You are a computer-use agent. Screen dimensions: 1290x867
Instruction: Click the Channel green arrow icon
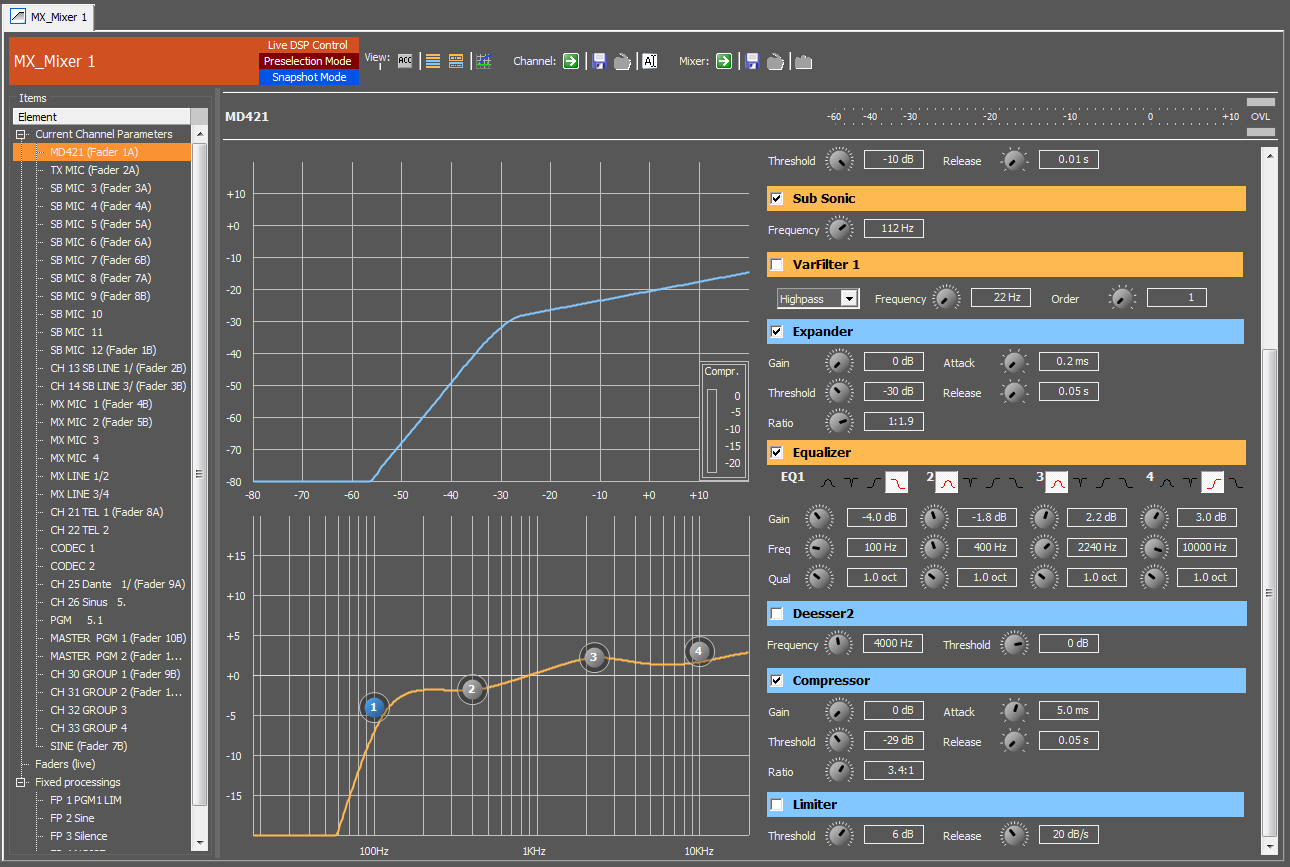coord(570,61)
